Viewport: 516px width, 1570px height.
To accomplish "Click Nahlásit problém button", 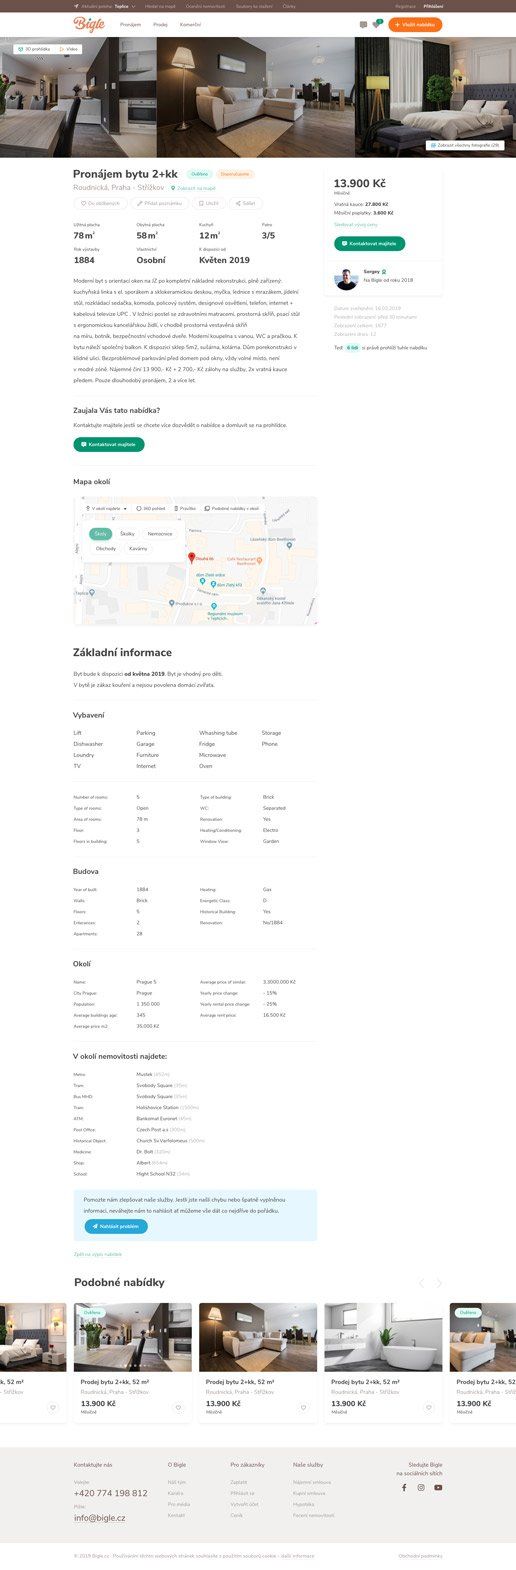I will (115, 1225).
